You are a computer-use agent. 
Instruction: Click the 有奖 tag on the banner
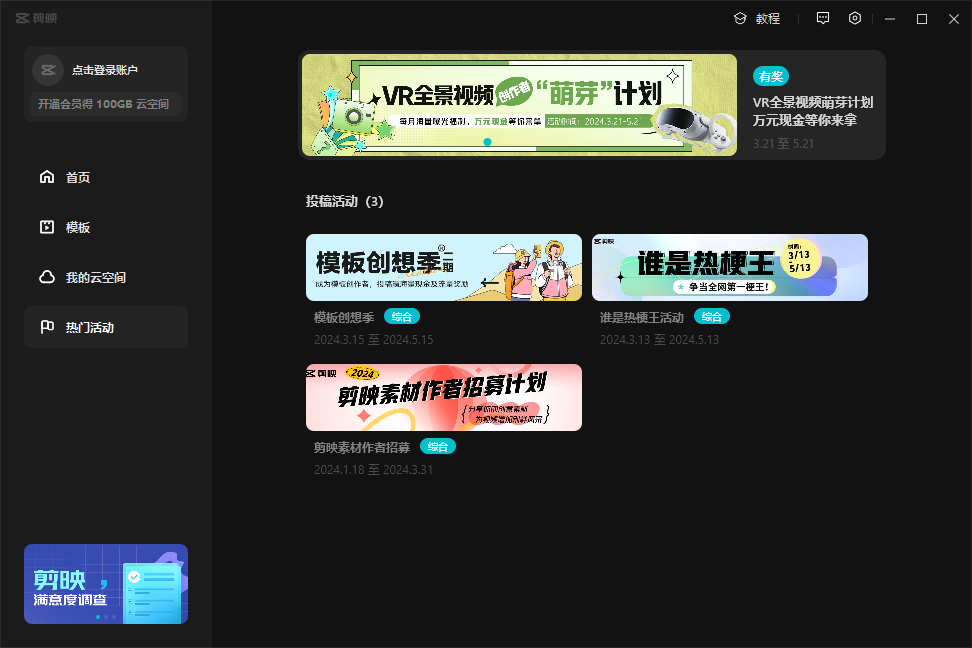tap(771, 77)
